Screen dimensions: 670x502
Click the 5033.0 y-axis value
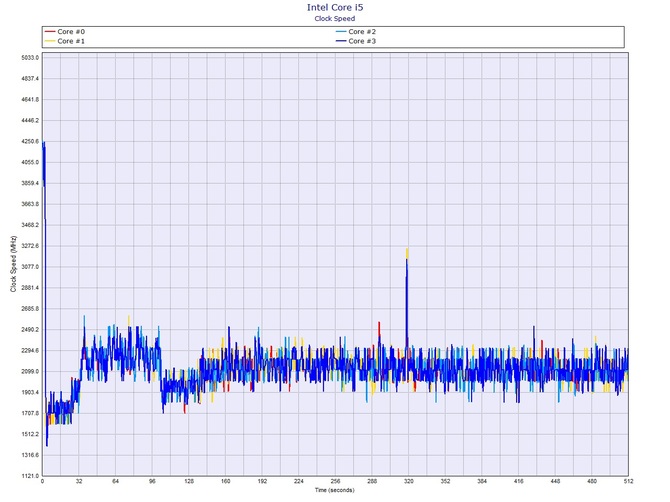point(30,58)
